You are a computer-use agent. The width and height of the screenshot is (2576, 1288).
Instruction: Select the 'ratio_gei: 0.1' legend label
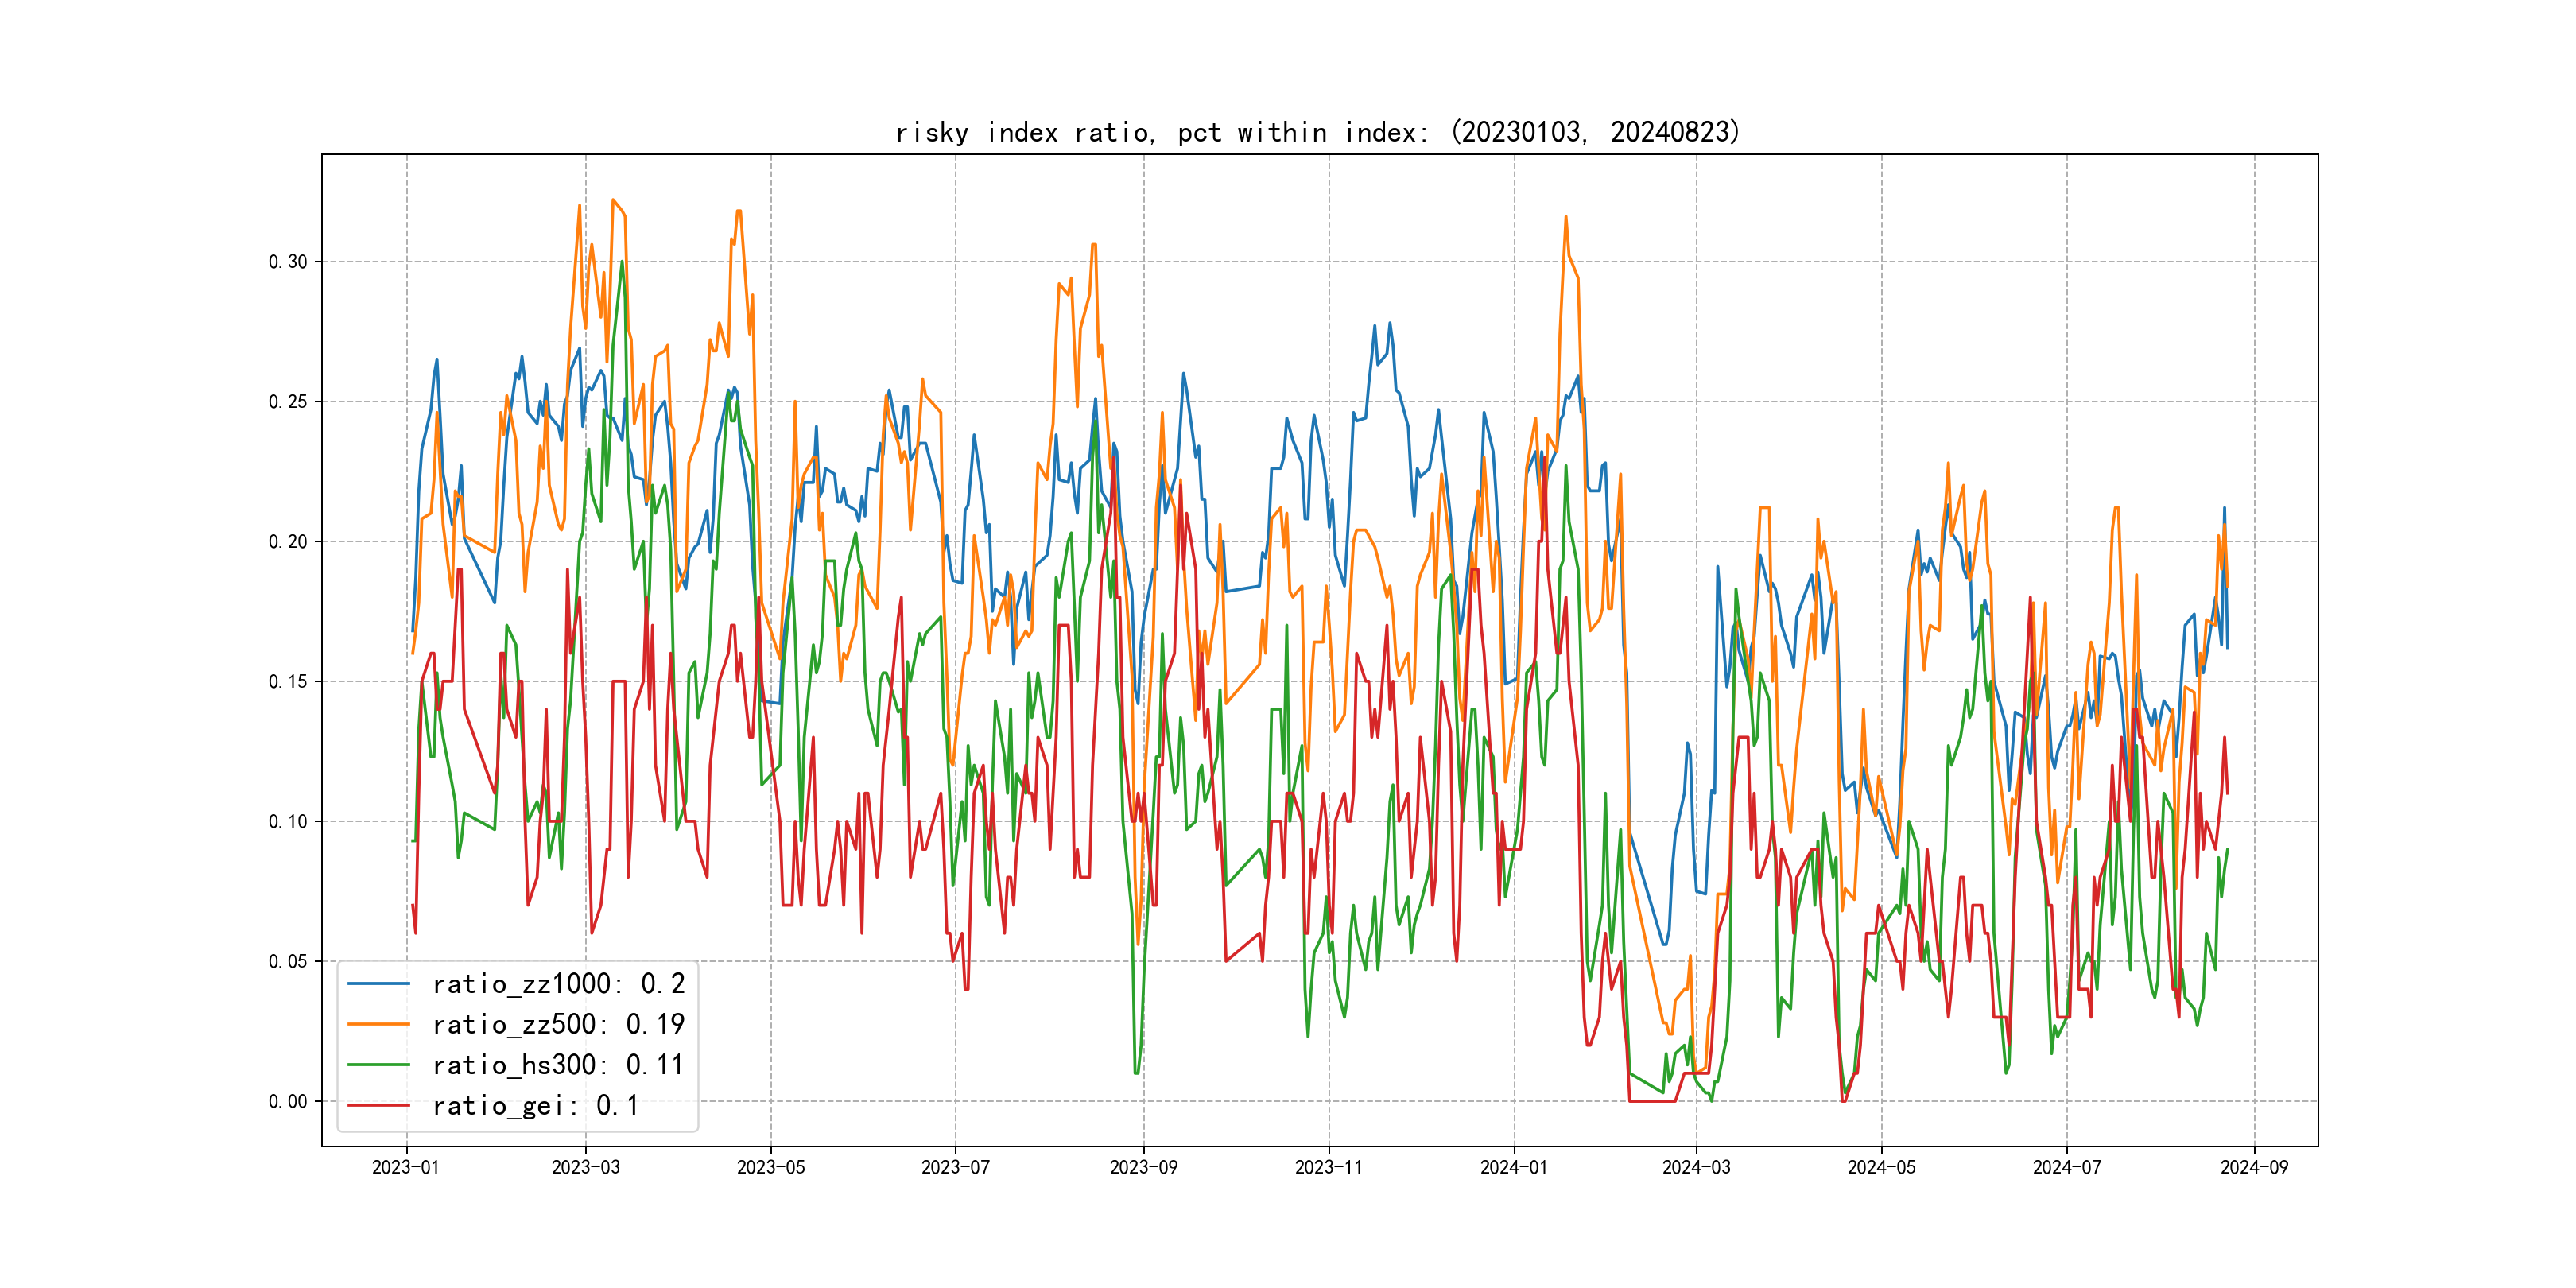(535, 1105)
